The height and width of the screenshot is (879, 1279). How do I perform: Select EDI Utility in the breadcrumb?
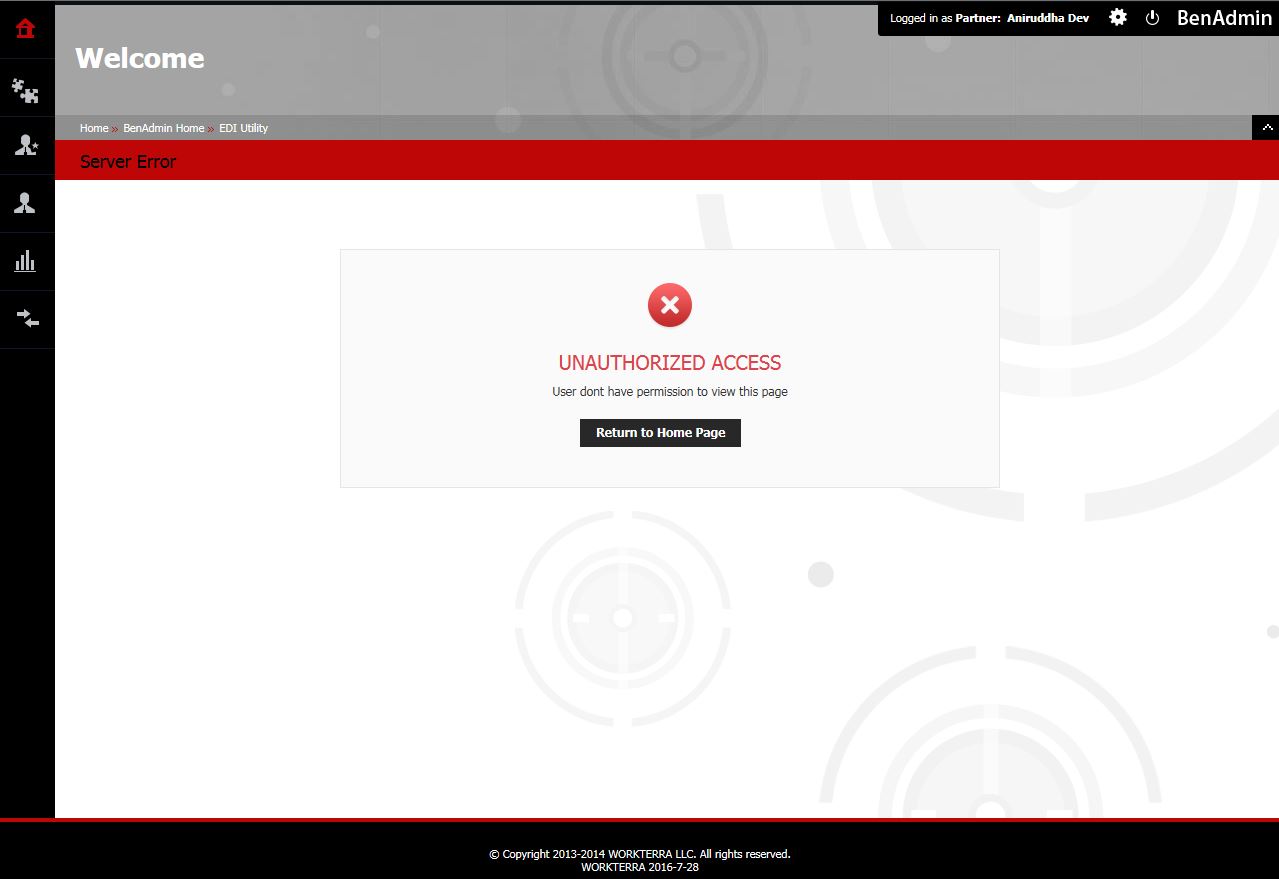(x=244, y=128)
